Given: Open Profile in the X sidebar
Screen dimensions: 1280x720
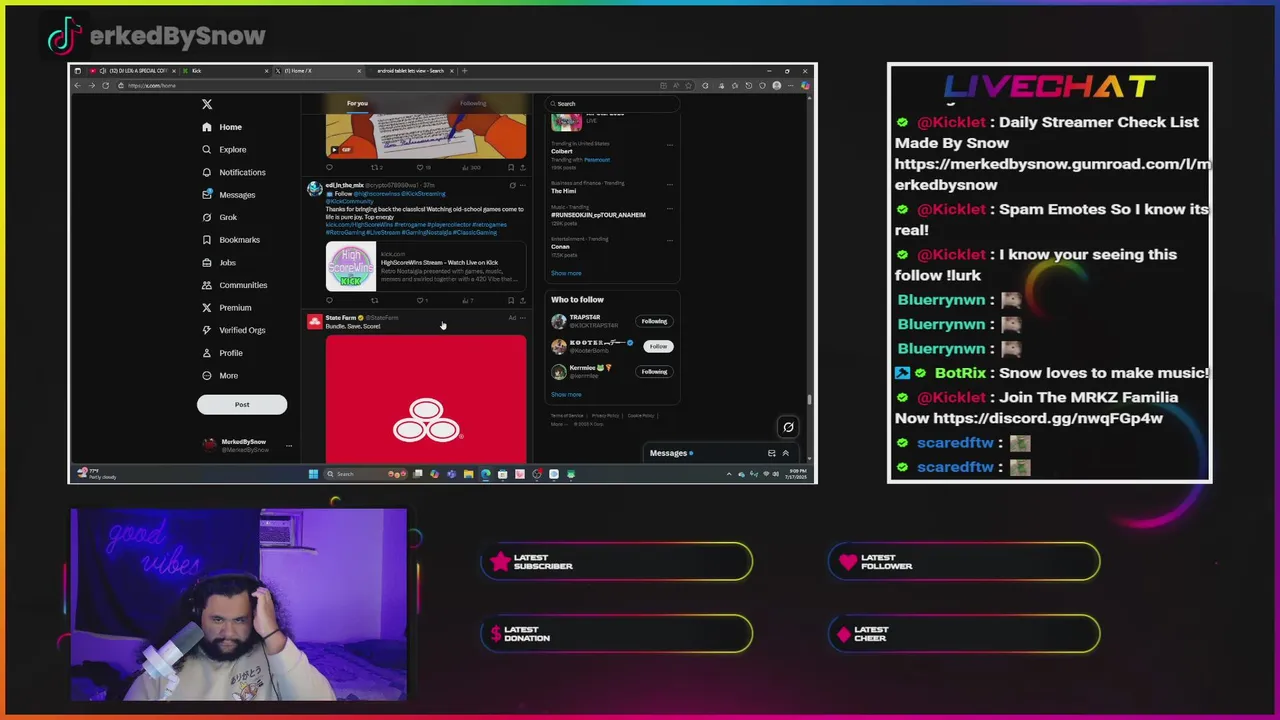Looking at the screenshot, I should pyautogui.click(x=222, y=353).
